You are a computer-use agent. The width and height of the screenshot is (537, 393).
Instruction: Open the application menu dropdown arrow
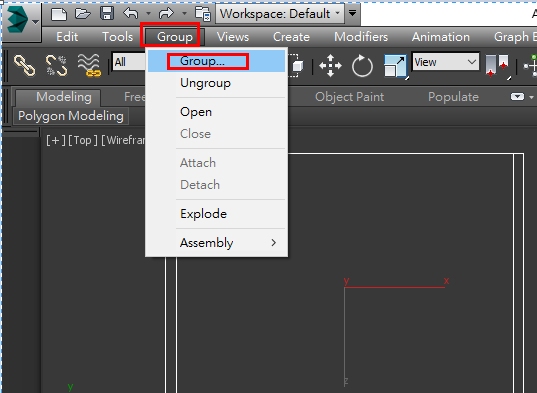(x=35, y=22)
